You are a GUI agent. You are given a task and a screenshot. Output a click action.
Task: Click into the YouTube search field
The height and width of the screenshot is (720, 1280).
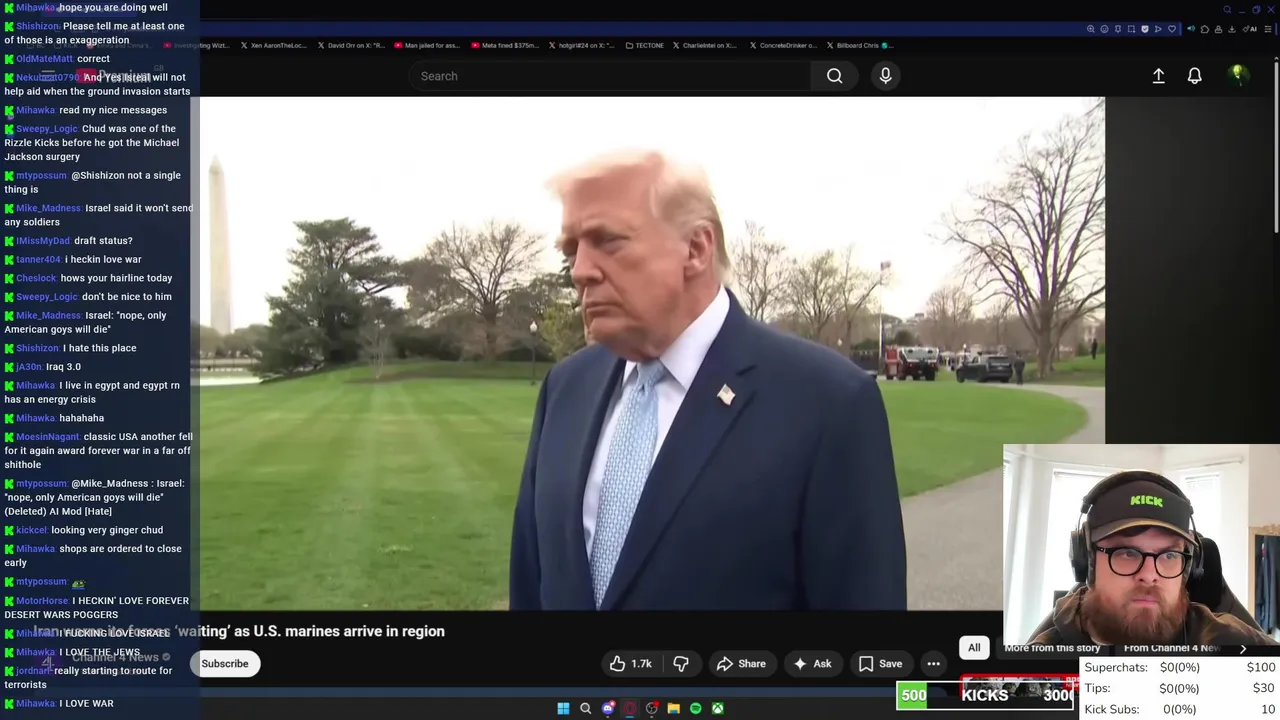click(x=610, y=76)
